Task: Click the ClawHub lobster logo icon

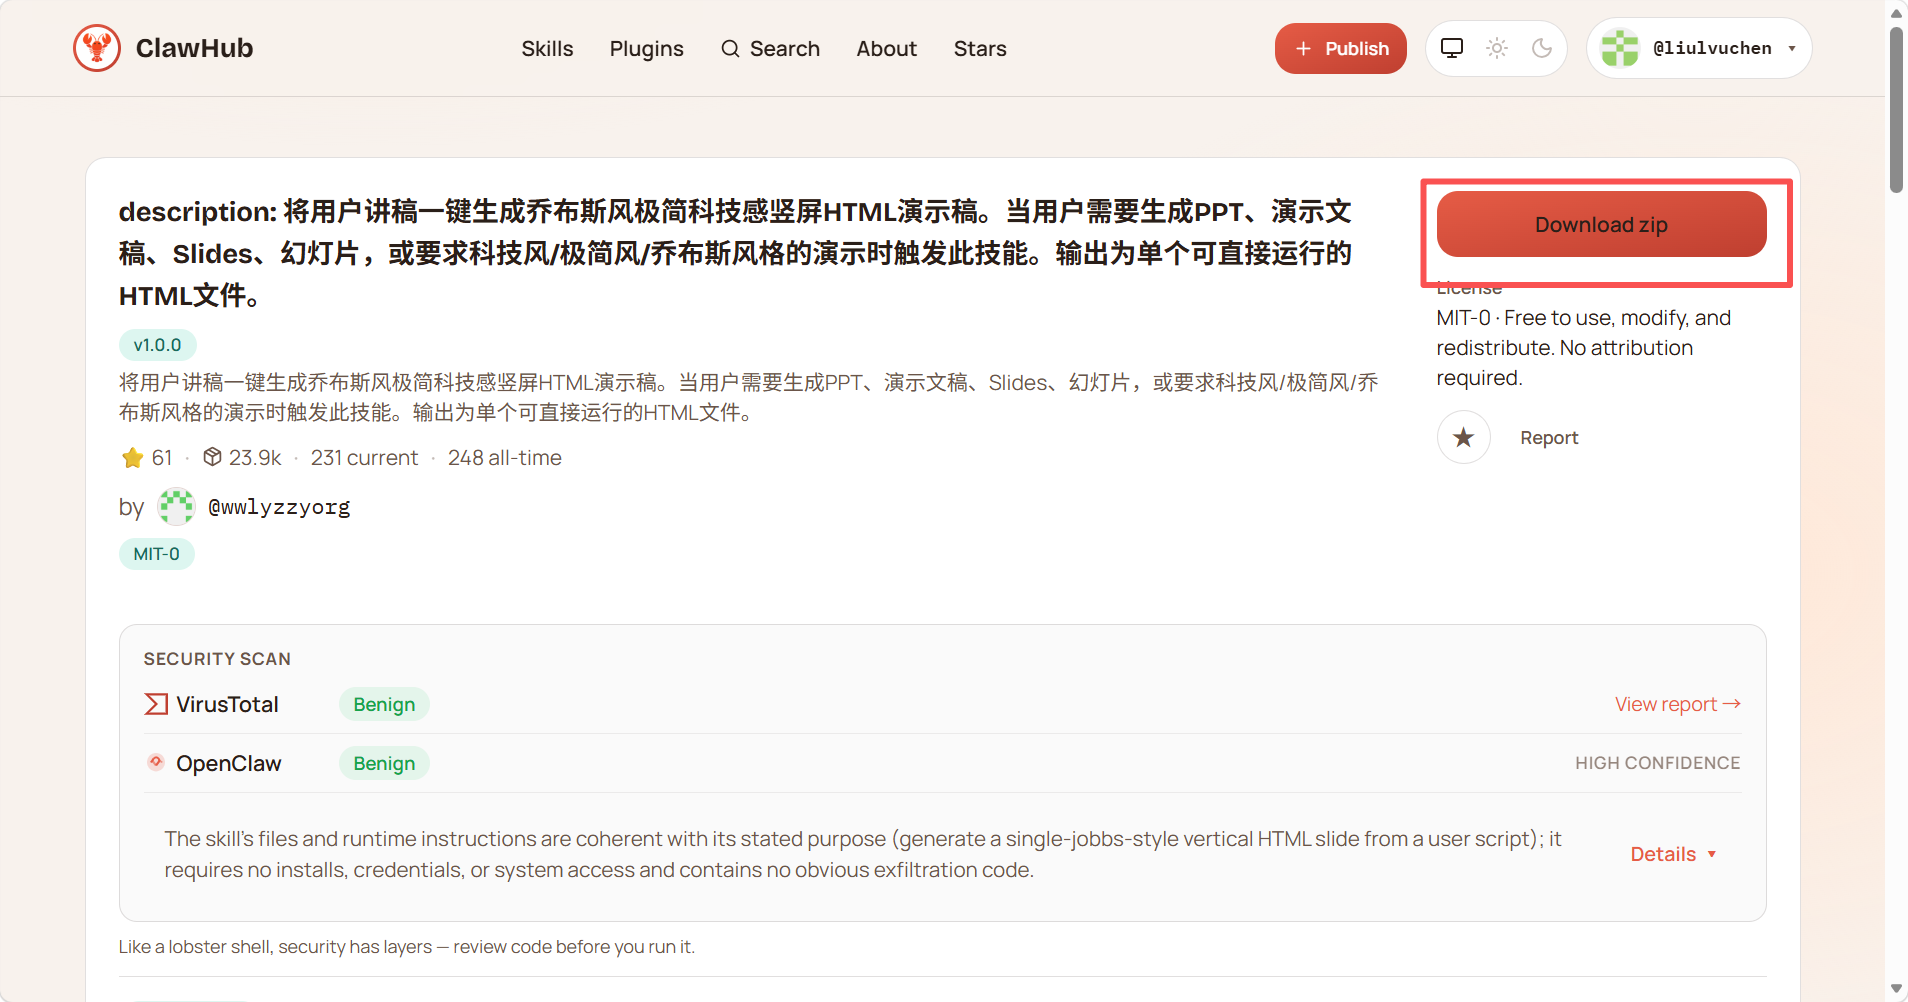Action: [97, 48]
